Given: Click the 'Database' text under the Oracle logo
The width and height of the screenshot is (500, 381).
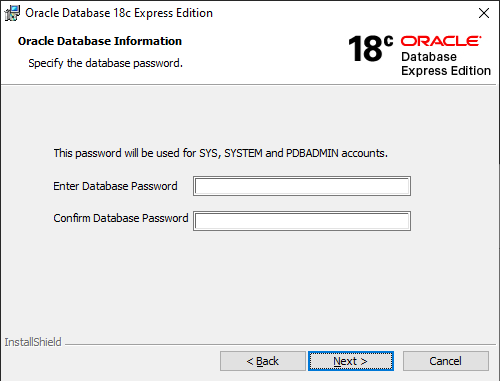Looking at the screenshot, I should pos(429,57).
